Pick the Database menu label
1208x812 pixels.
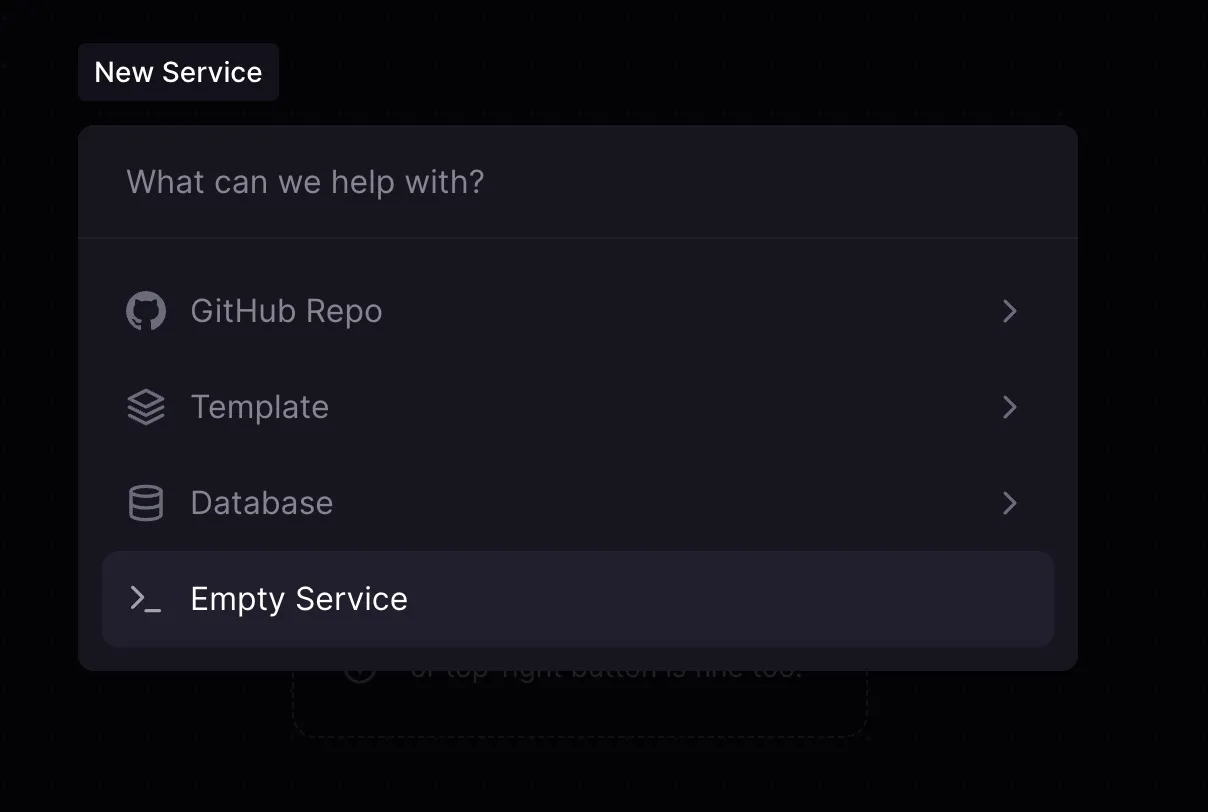(x=261, y=503)
